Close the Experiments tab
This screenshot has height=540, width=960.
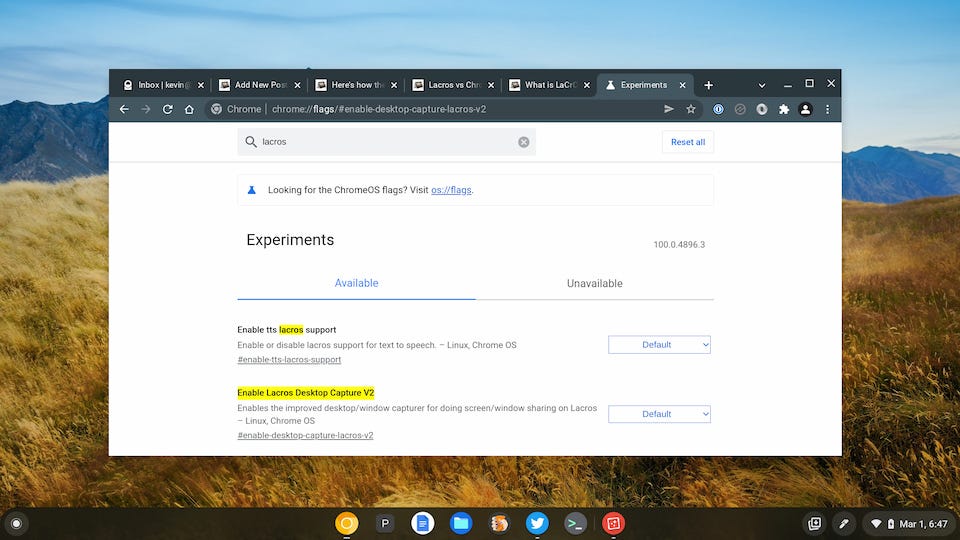(x=682, y=86)
